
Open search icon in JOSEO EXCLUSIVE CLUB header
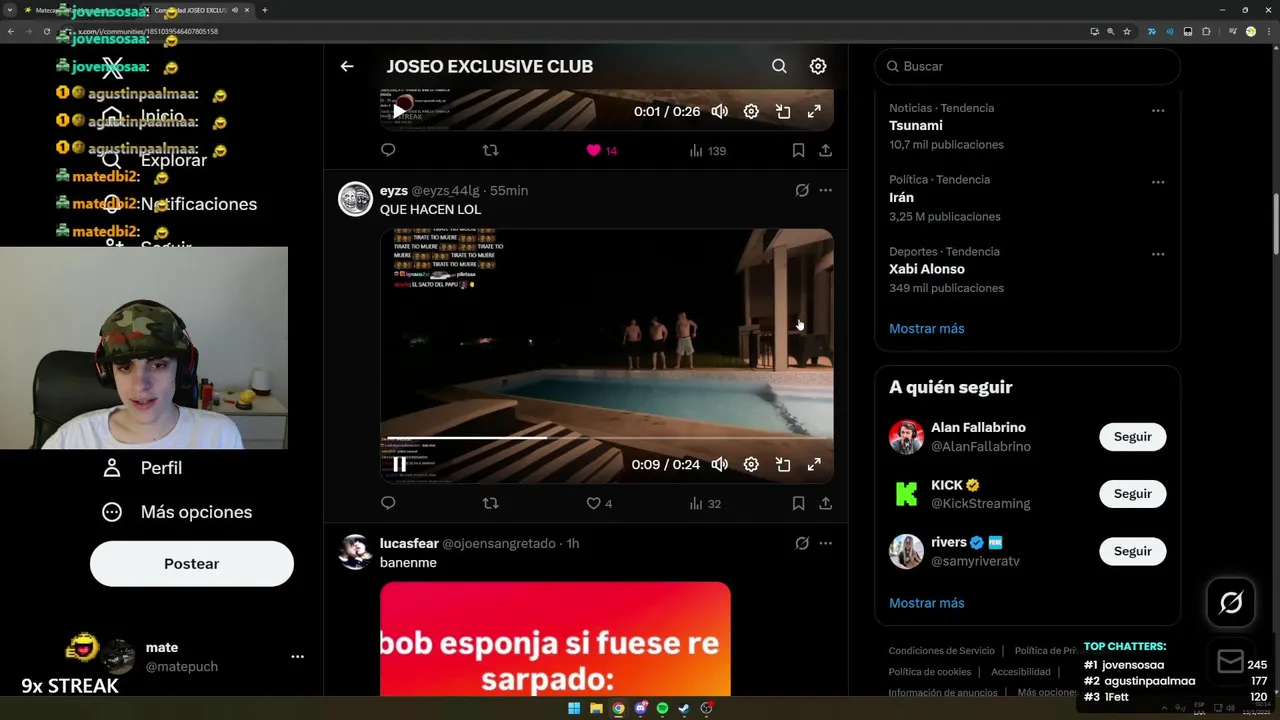(x=779, y=66)
